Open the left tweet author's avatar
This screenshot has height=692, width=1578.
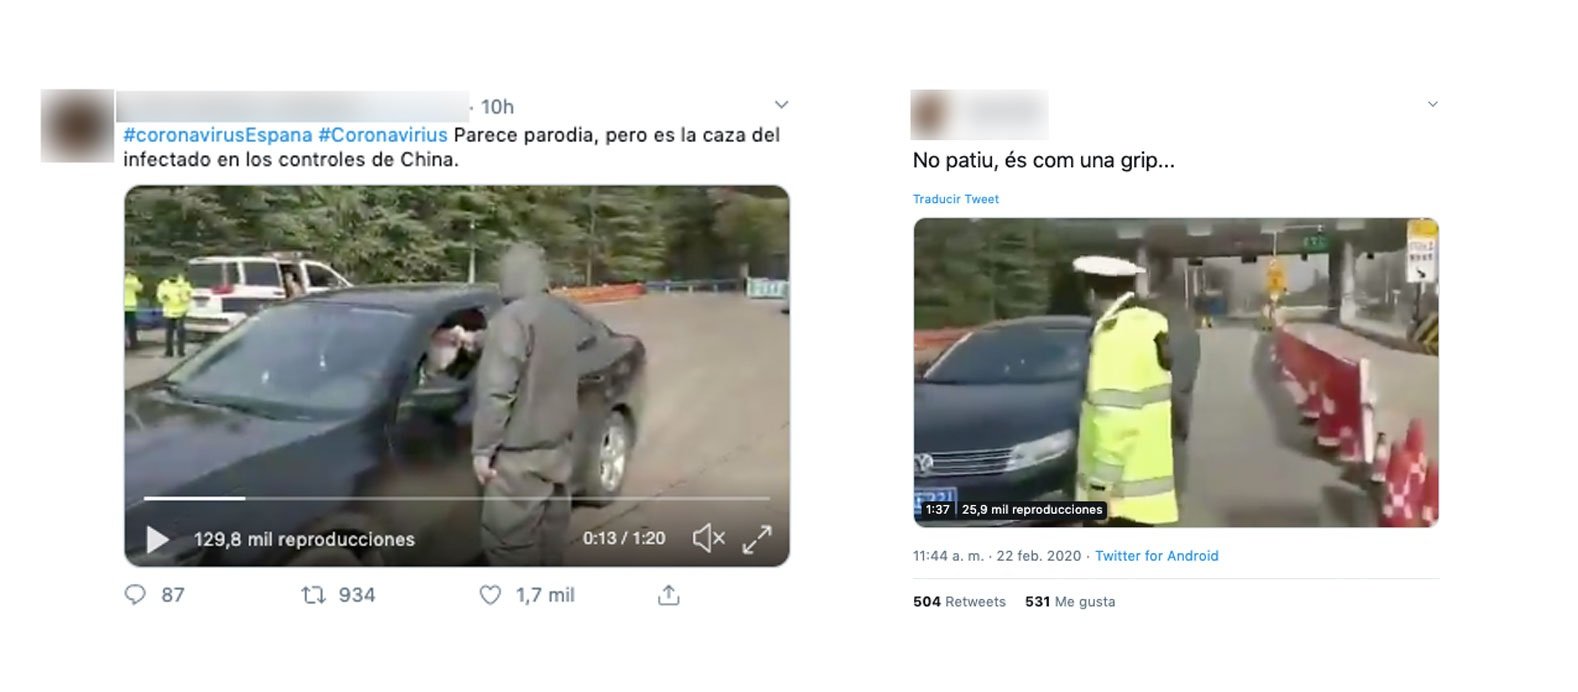point(77,126)
